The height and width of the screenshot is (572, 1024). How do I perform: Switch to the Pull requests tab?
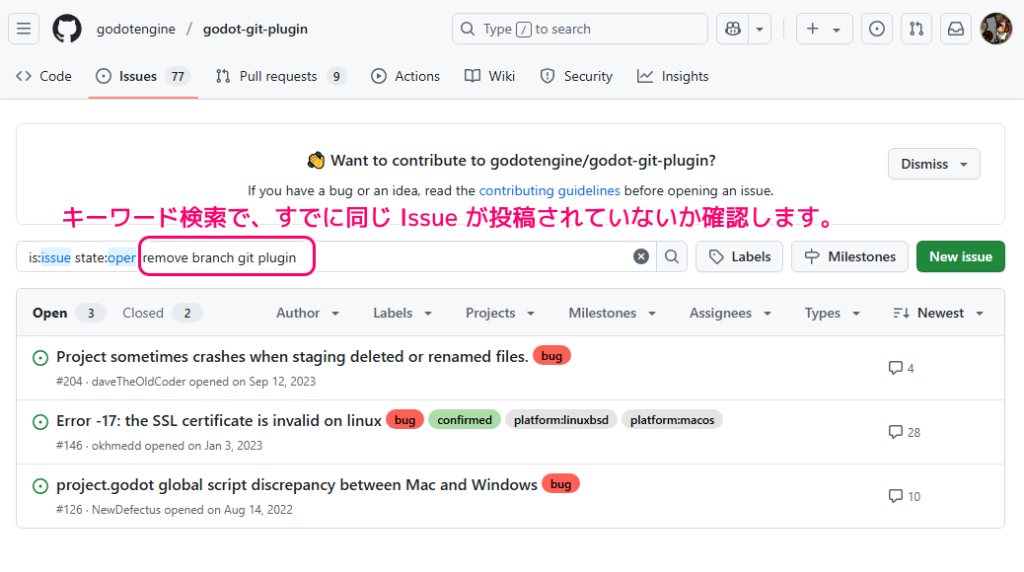280,76
